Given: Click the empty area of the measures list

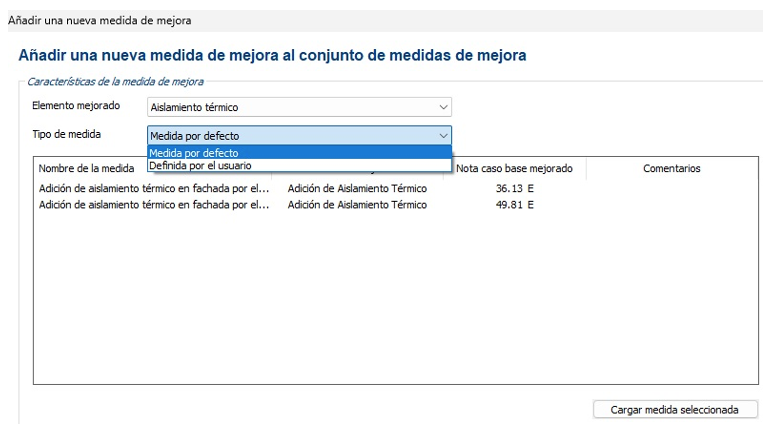Looking at the screenshot, I should 395,300.
